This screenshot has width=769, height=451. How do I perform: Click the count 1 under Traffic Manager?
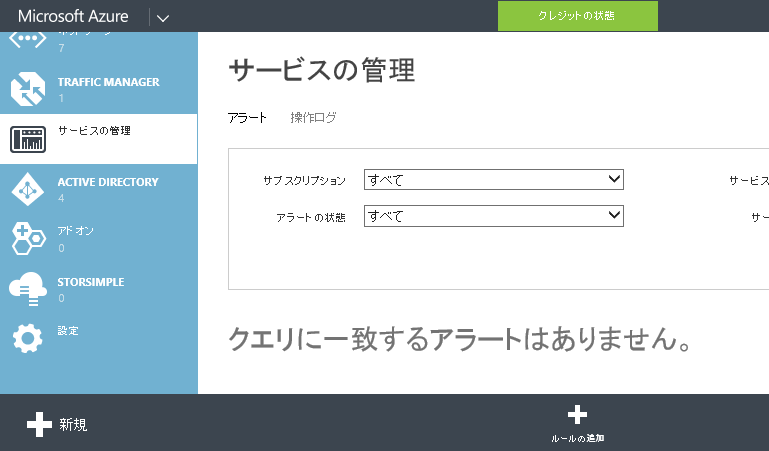[61, 98]
